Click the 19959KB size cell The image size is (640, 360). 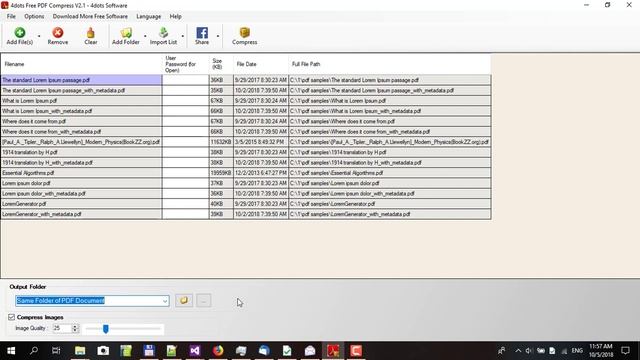[221, 173]
